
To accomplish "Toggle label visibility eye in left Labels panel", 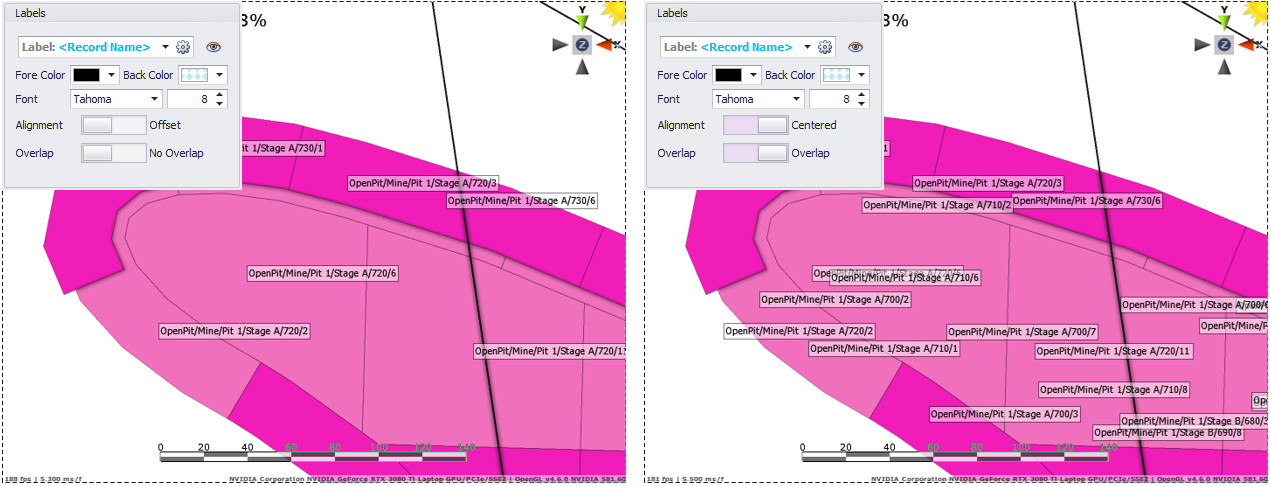I will coord(213,47).
